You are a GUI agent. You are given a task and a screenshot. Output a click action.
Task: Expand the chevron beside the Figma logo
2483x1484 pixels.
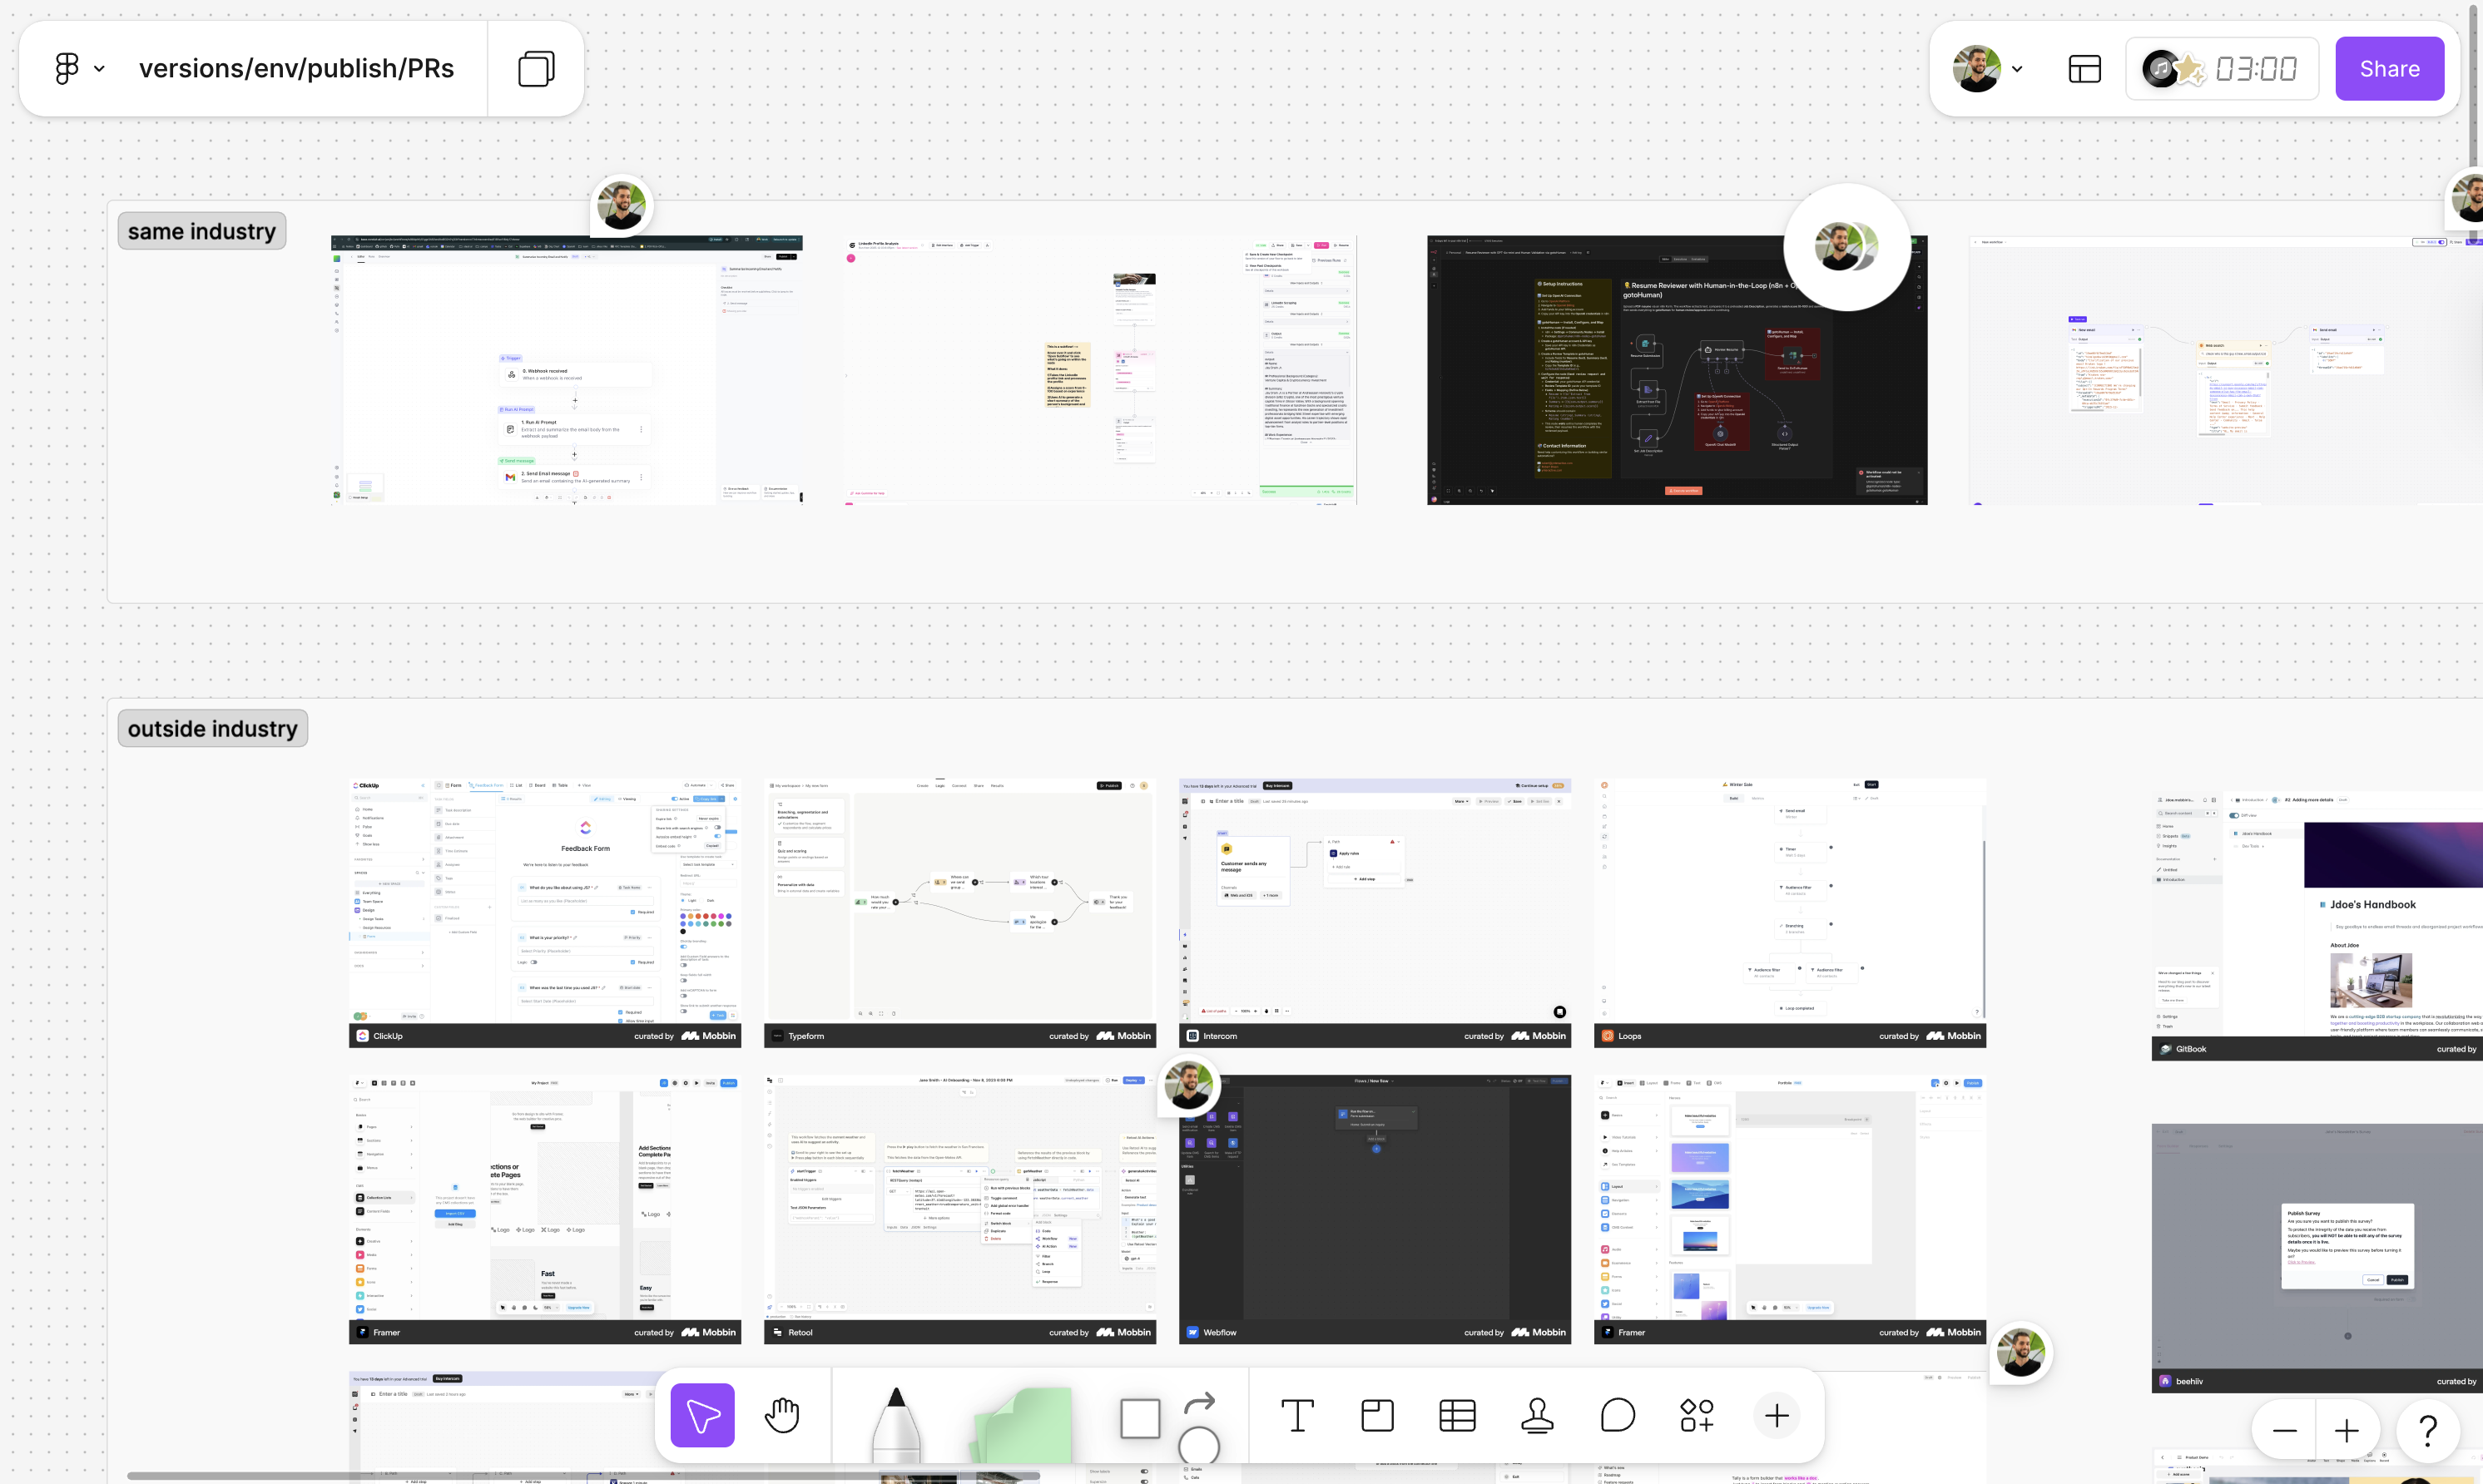tap(99, 69)
